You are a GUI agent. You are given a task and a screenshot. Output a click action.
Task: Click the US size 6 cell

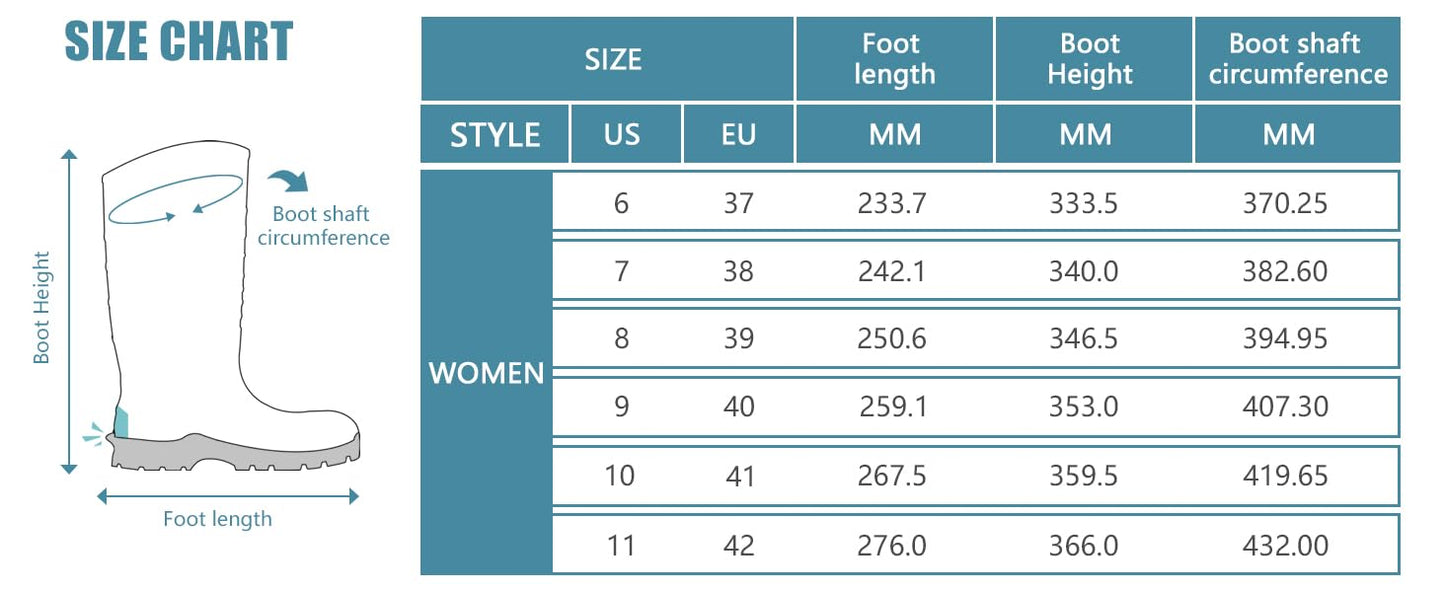pyautogui.click(x=621, y=203)
